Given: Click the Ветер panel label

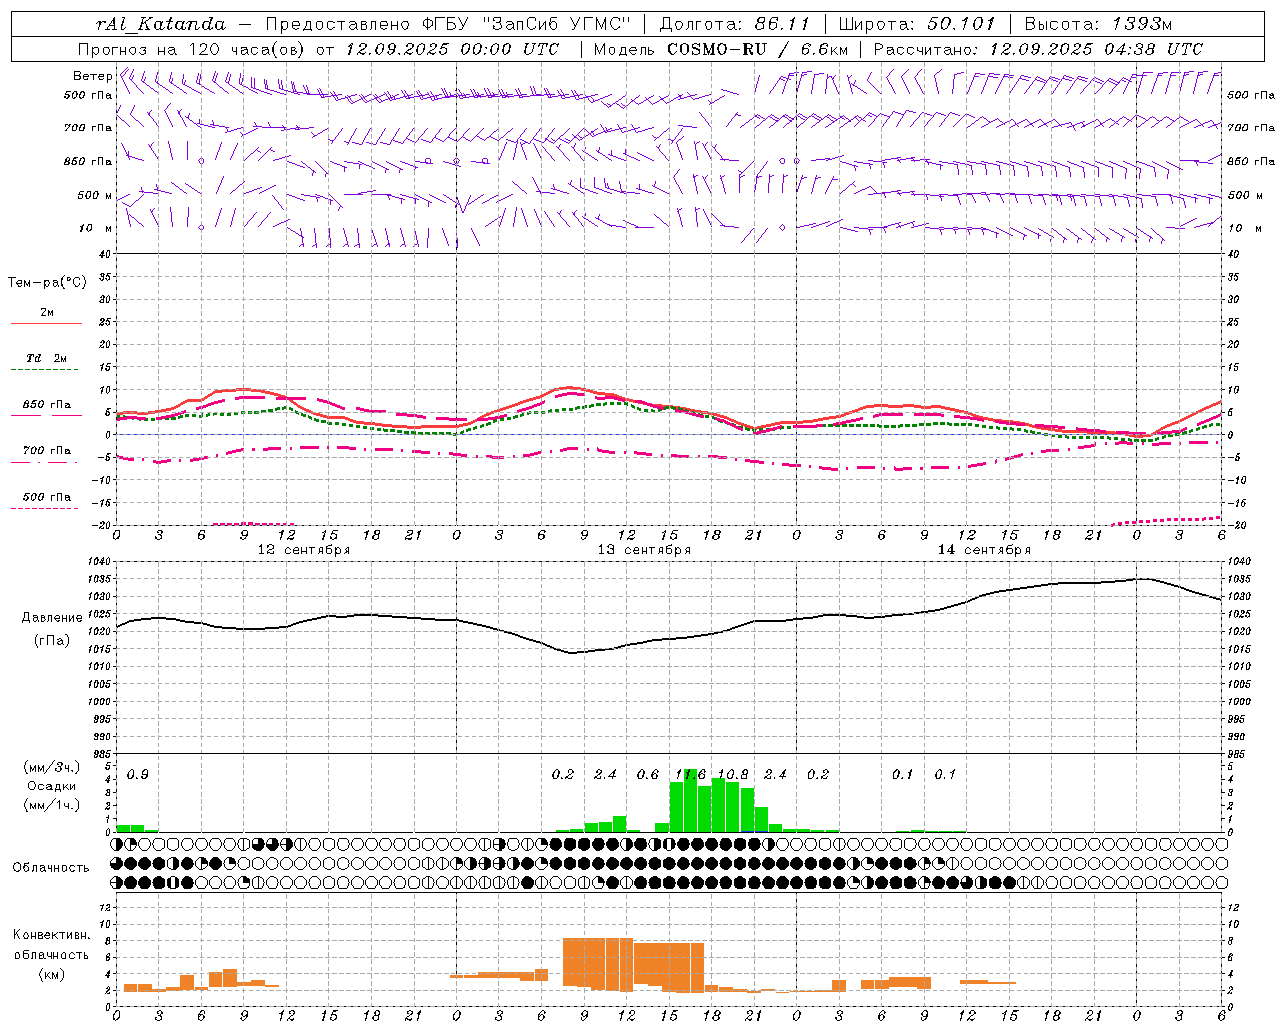Looking at the screenshot, I should 92,76.
